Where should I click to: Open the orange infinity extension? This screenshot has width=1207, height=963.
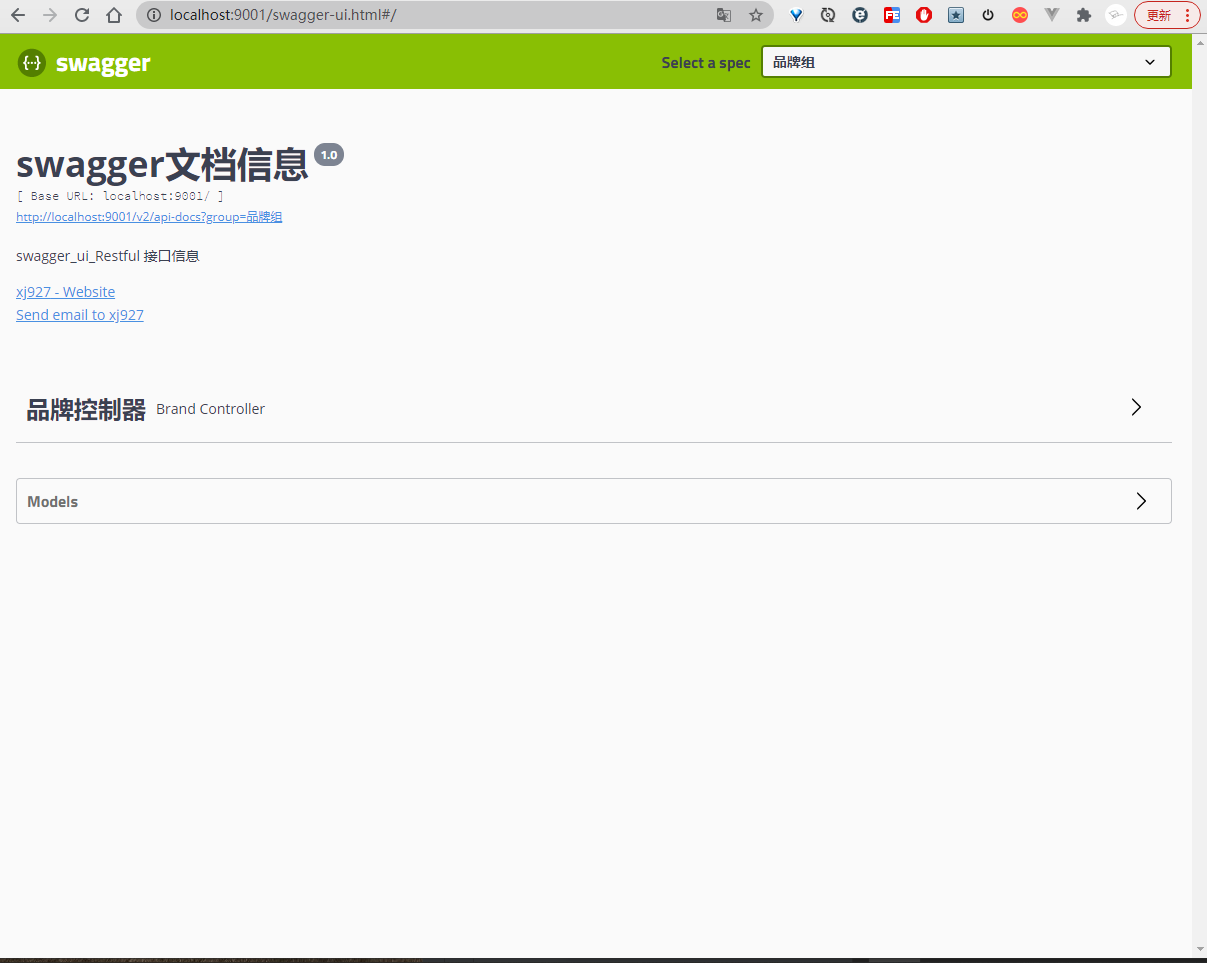pos(1020,15)
